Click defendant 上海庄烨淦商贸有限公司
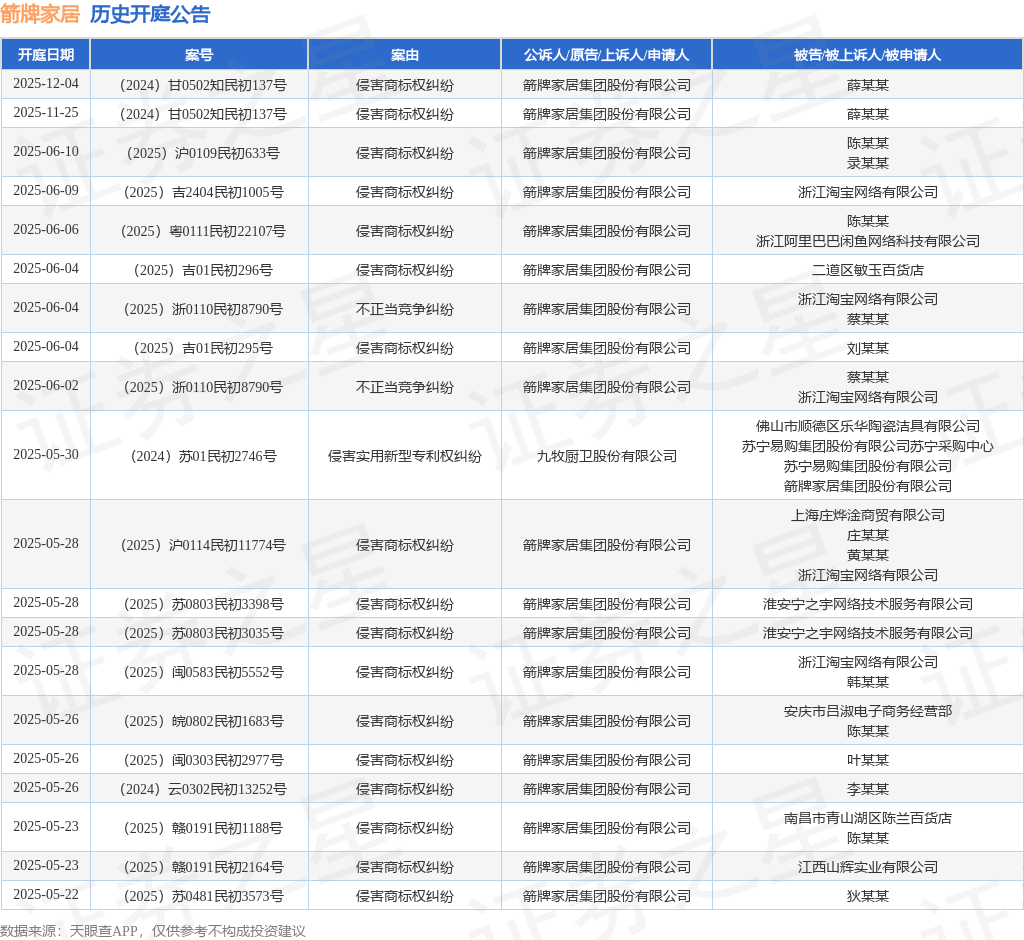 pyautogui.click(x=867, y=515)
